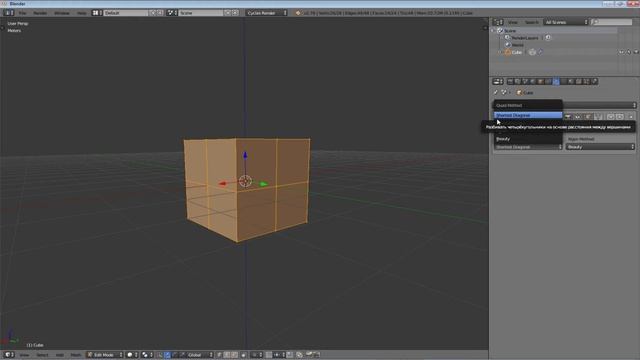Open the Cycles Render engine dropdown
Image resolution: width=640 pixels, height=360 pixels.
coord(266,13)
